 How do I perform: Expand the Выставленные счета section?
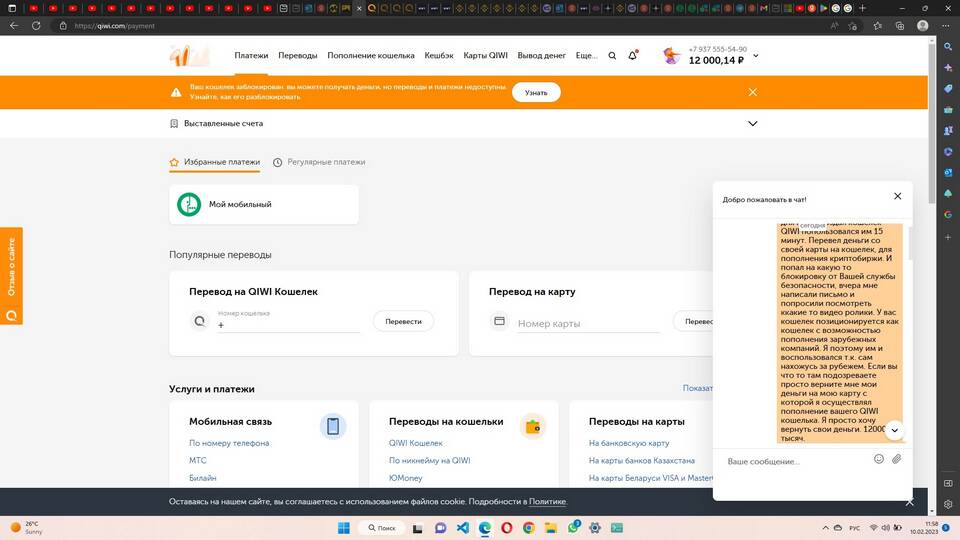pos(752,123)
